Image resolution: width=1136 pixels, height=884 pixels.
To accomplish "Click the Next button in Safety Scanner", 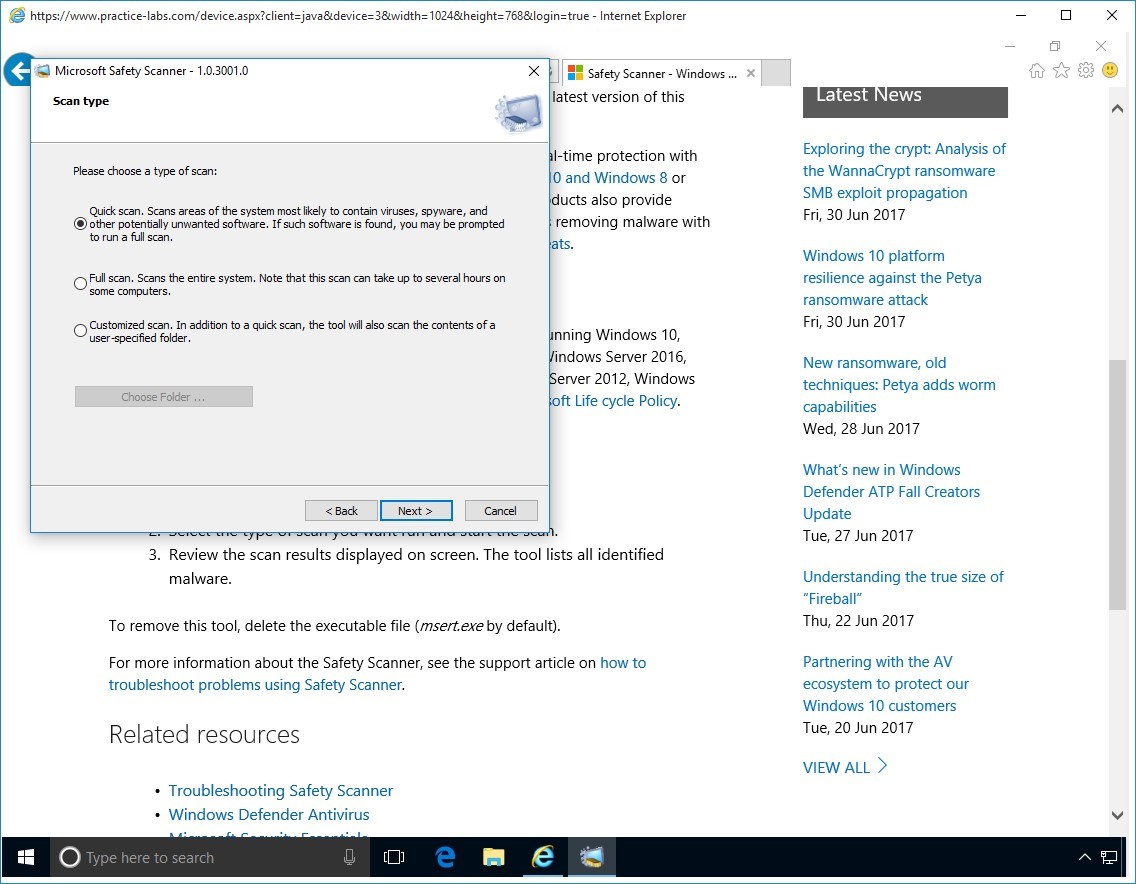I will pyautogui.click(x=416, y=511).
